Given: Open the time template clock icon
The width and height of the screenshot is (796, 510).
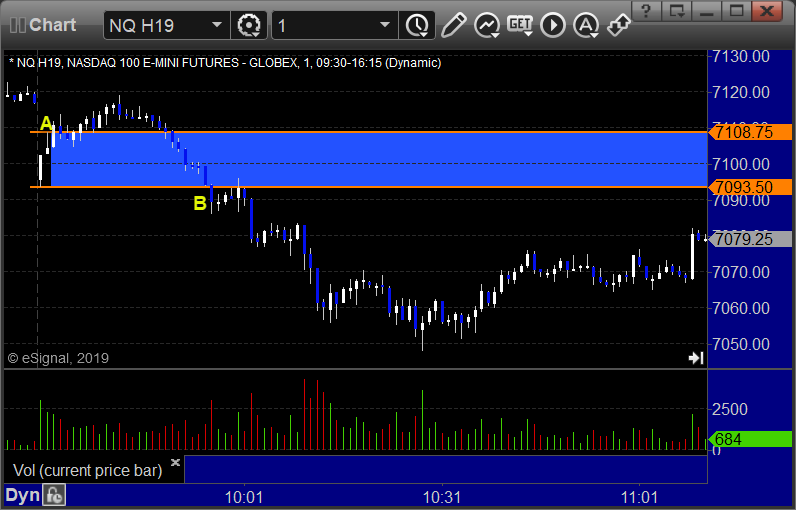Looking at the screenshot, I should [x=417, y=25].
